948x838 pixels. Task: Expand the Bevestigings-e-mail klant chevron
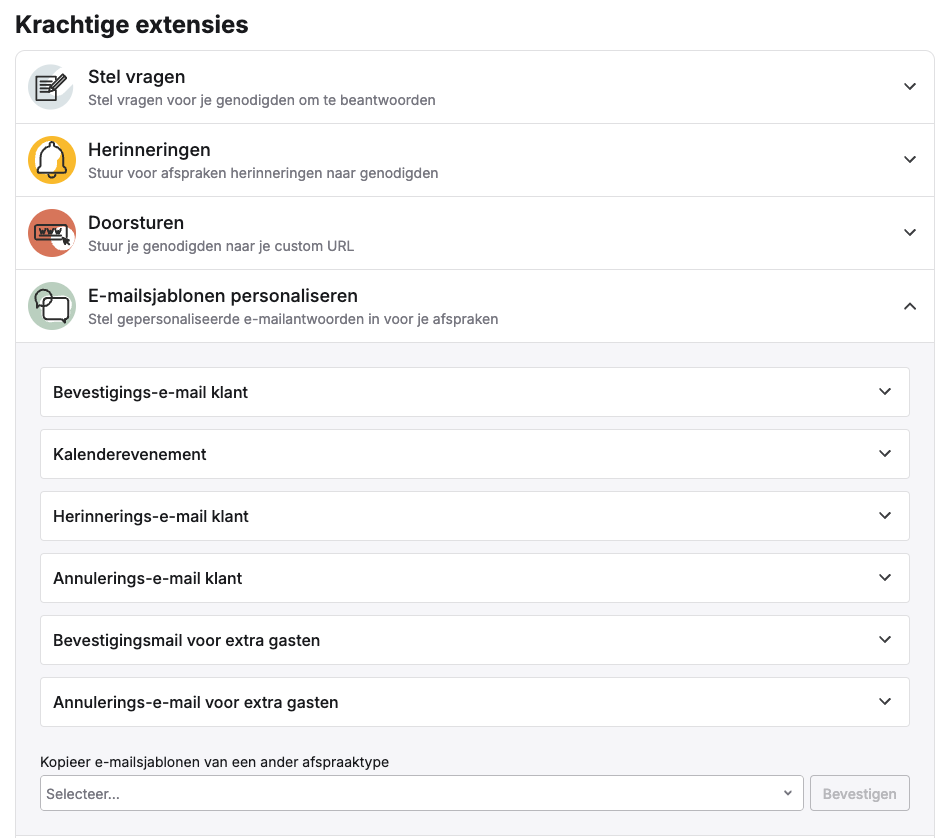tap(885, 392)
